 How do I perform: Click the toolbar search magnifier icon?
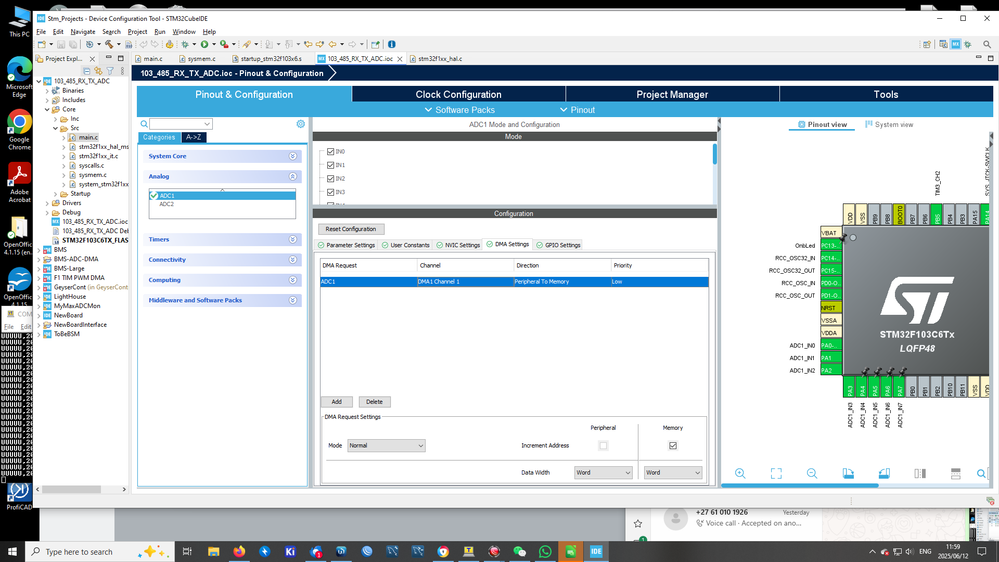coord(987,45)
